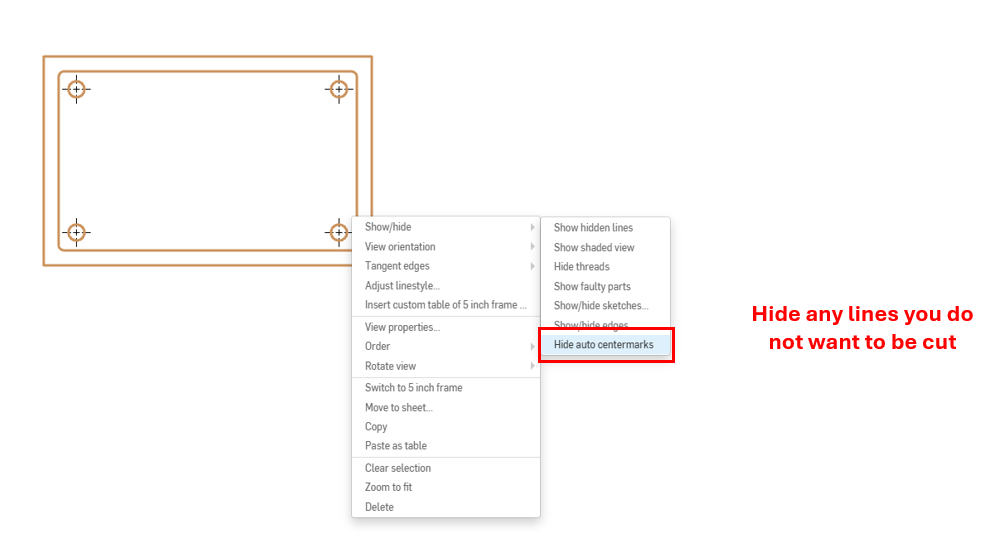Expand the View orientation submenu
This screenshot has width=1002, height=557.
coord(400,247)
